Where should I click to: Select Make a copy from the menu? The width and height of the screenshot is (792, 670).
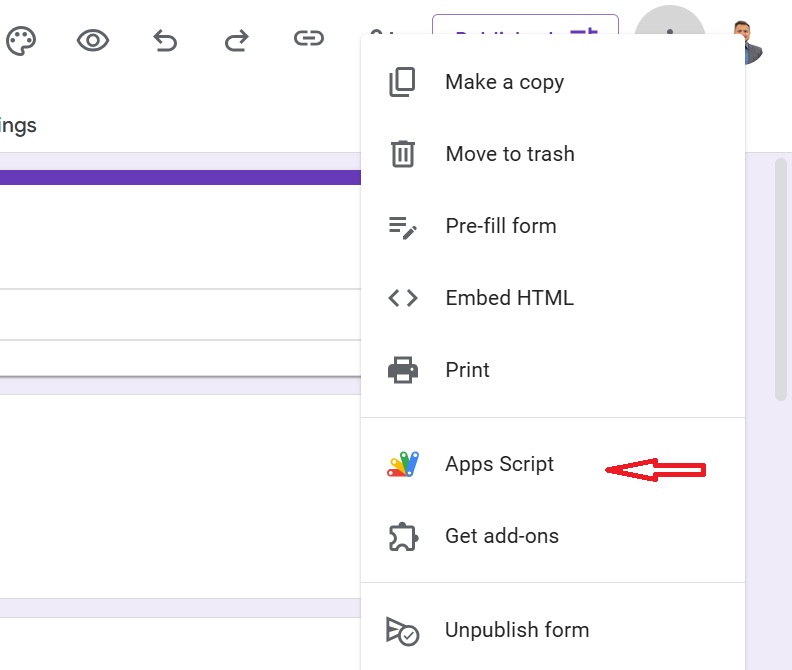[504, 82]
